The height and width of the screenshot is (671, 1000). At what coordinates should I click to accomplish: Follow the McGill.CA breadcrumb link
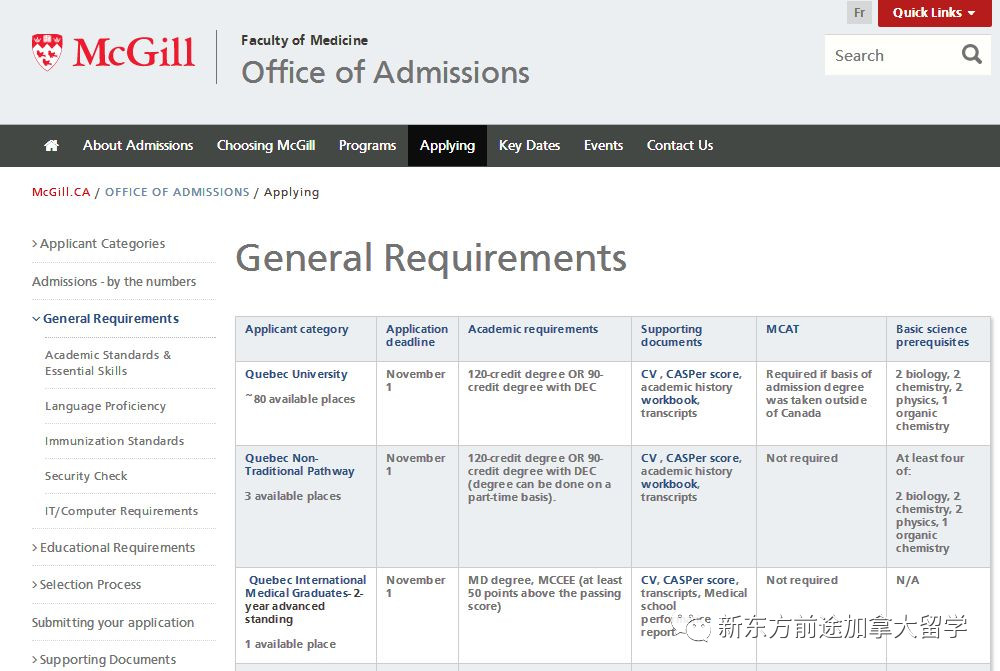(x=61, y=192)
